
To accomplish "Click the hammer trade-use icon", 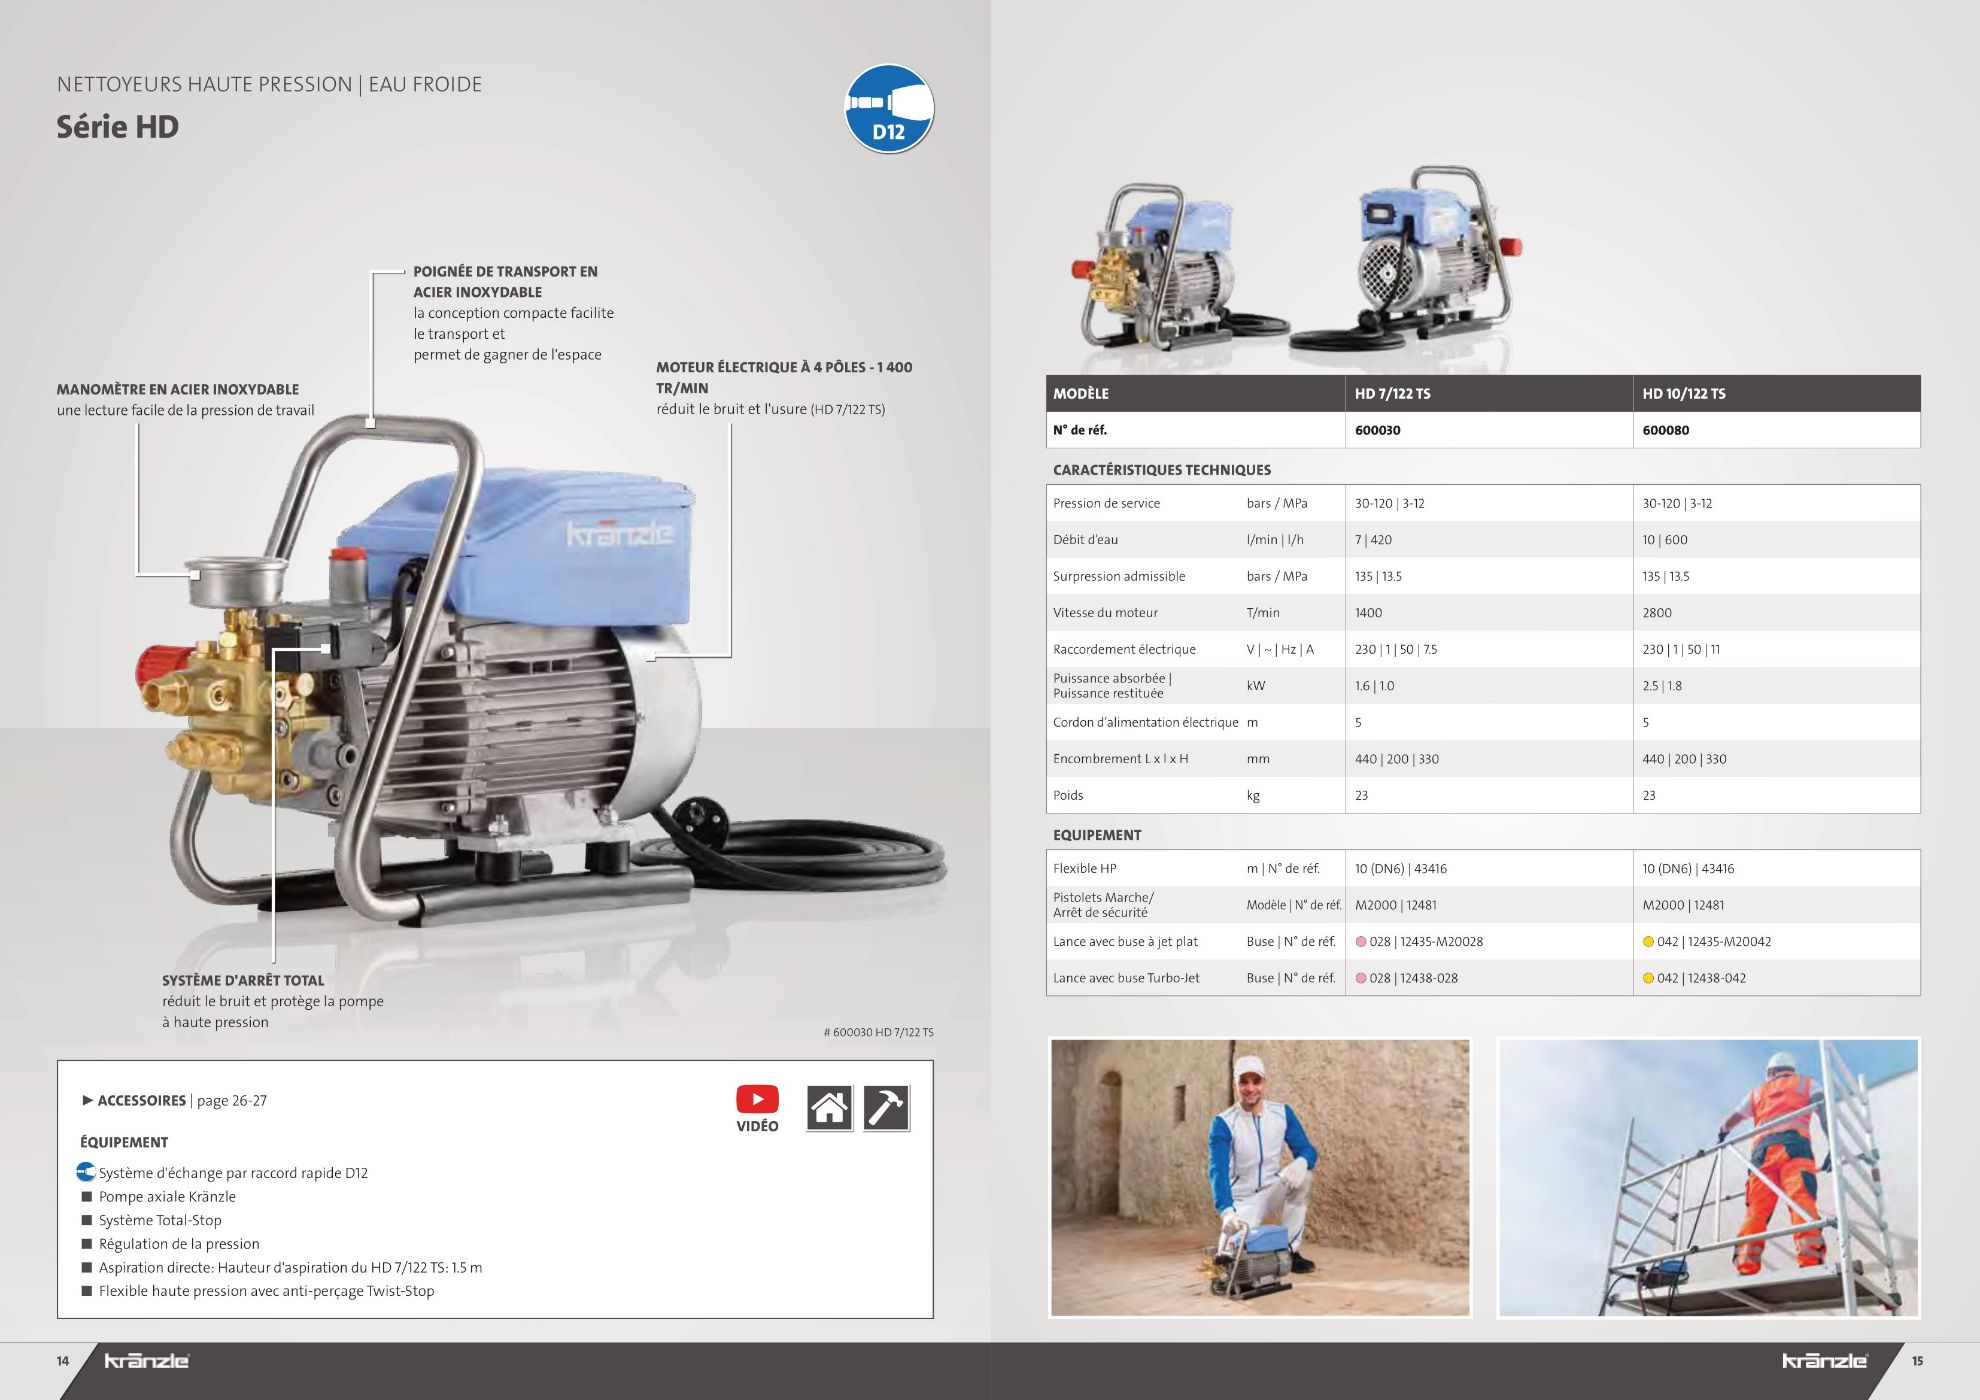I will coord(886,1108).
